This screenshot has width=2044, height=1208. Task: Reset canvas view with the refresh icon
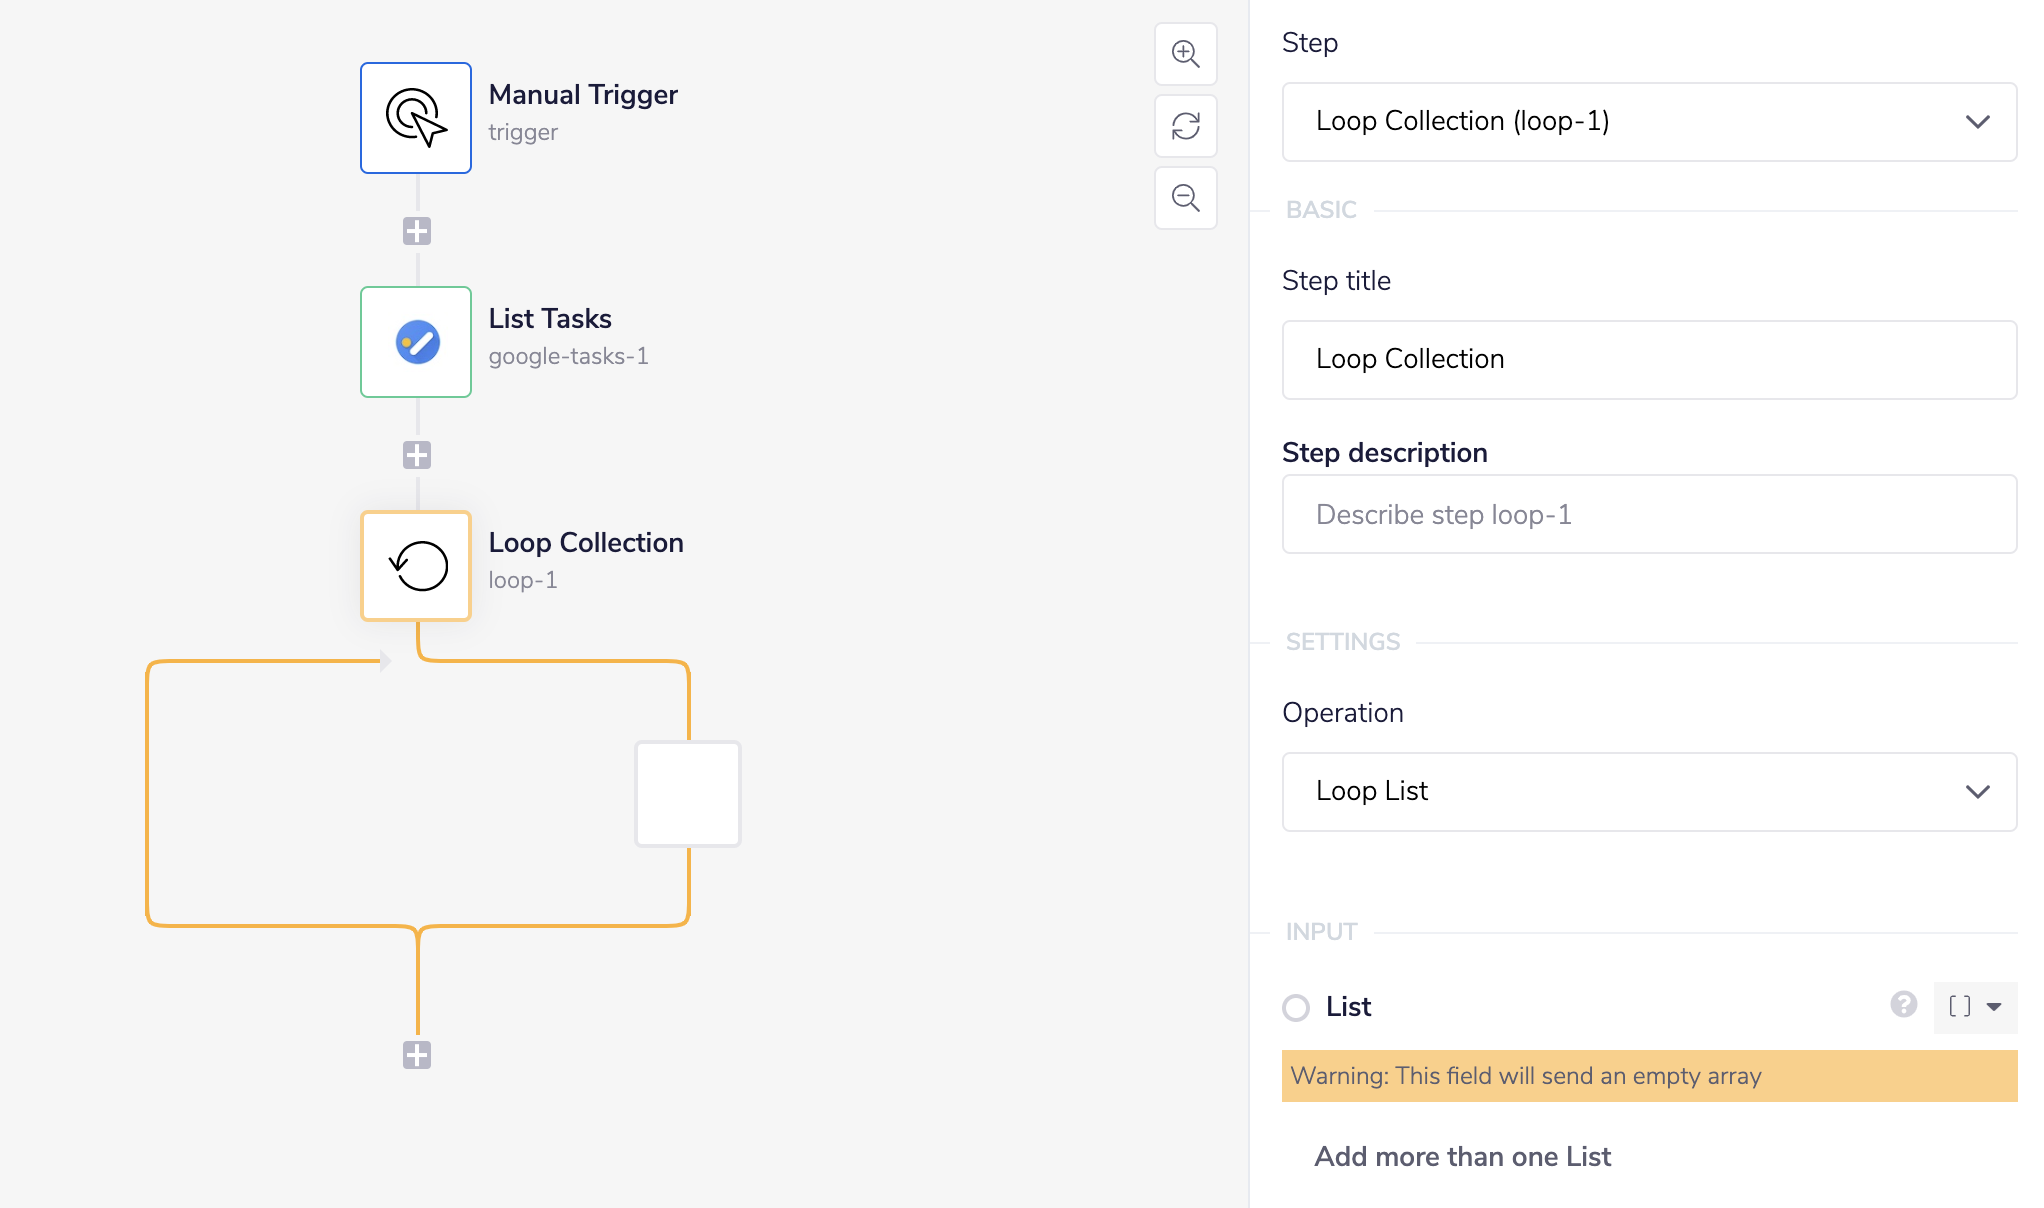pos(1185,126)
